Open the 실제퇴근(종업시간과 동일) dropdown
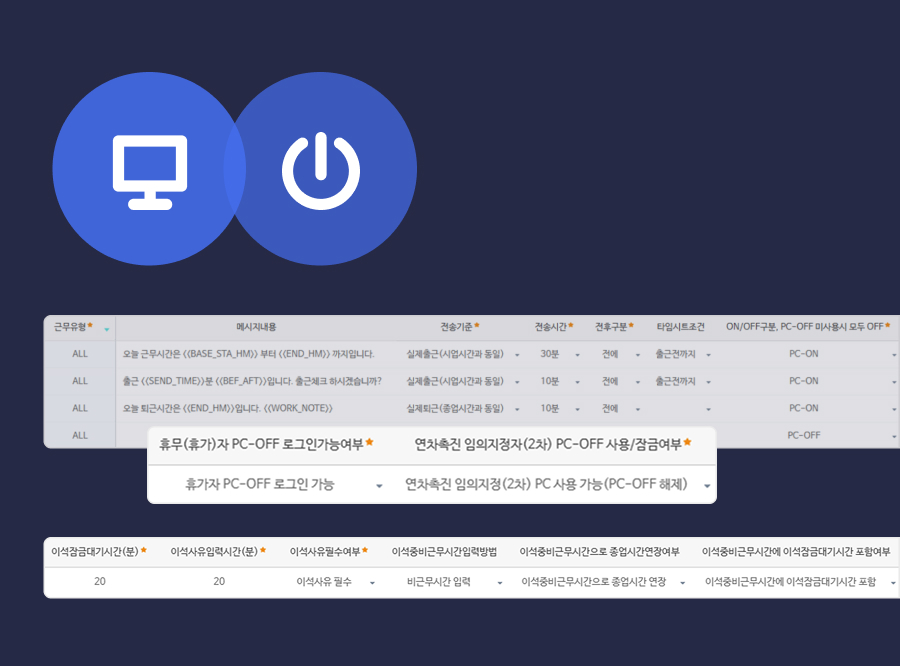 click(477, 408)
